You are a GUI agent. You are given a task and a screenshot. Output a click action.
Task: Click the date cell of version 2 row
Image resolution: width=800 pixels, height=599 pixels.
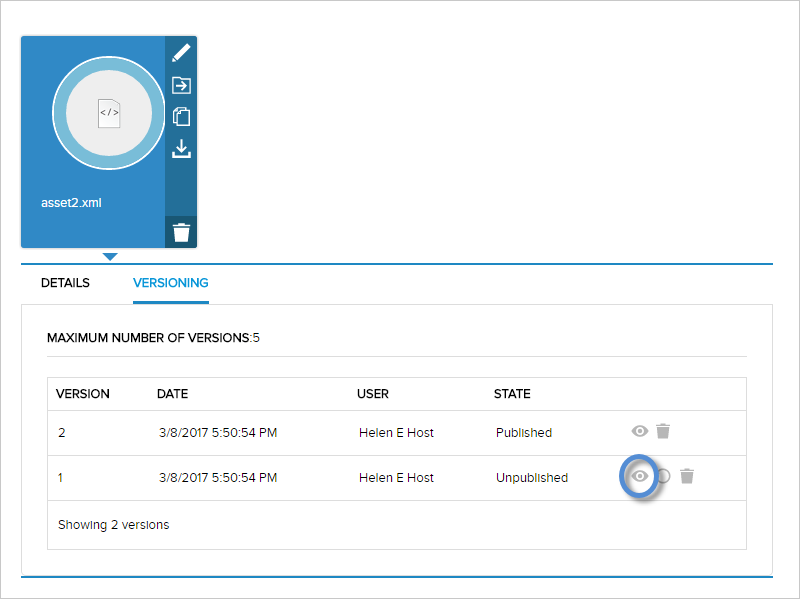click(x=218, y=433)
